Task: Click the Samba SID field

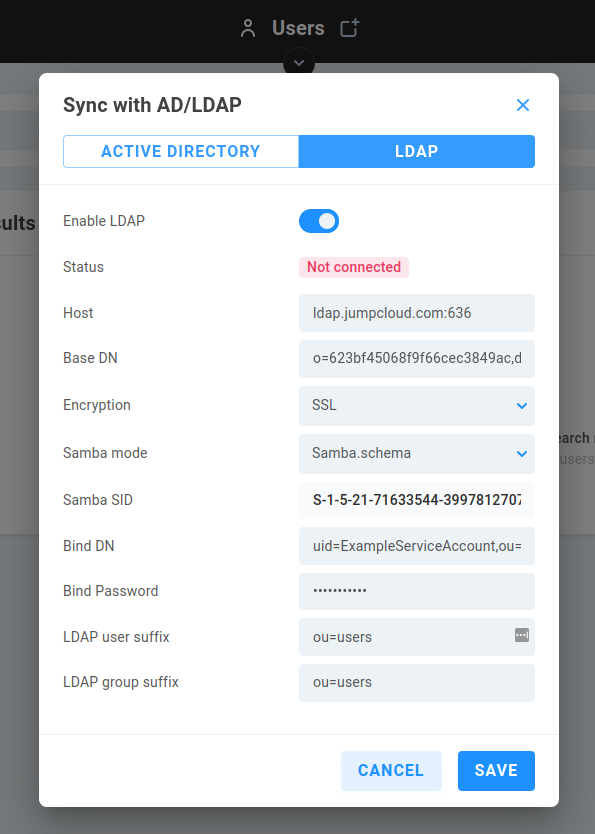Action: coord(417,500)
